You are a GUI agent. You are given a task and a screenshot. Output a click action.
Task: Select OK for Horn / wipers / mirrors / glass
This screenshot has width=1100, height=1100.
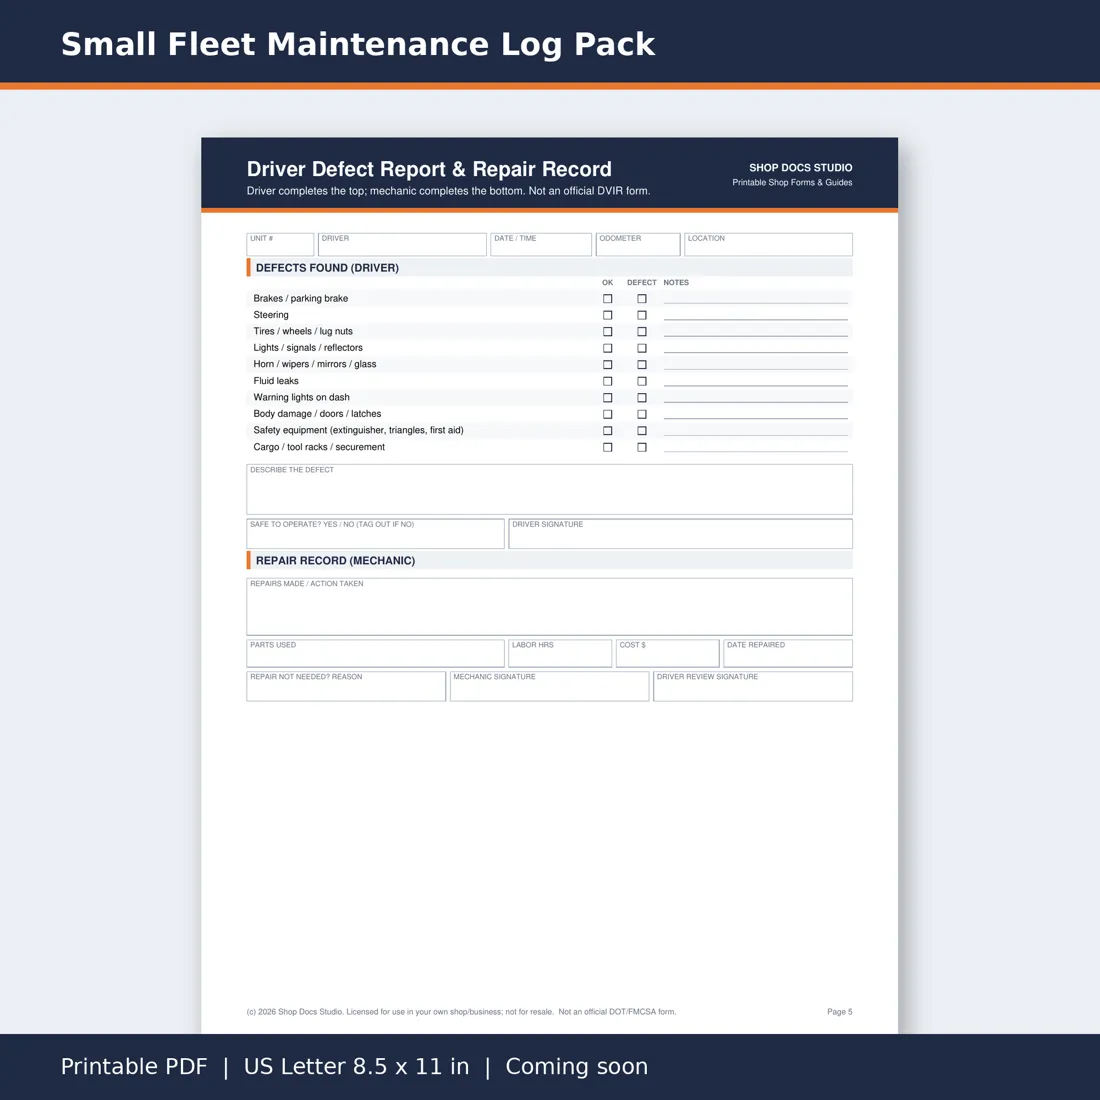[608, 365]
